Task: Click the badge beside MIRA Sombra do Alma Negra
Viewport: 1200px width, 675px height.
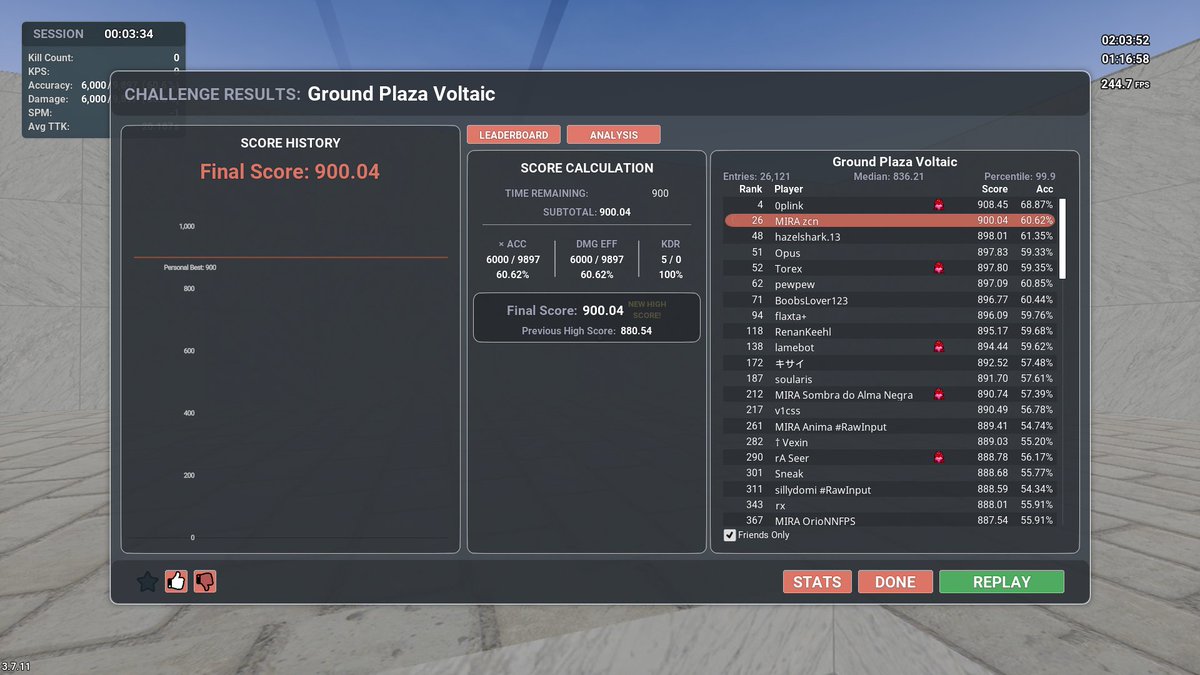Action: pos(938,395)
